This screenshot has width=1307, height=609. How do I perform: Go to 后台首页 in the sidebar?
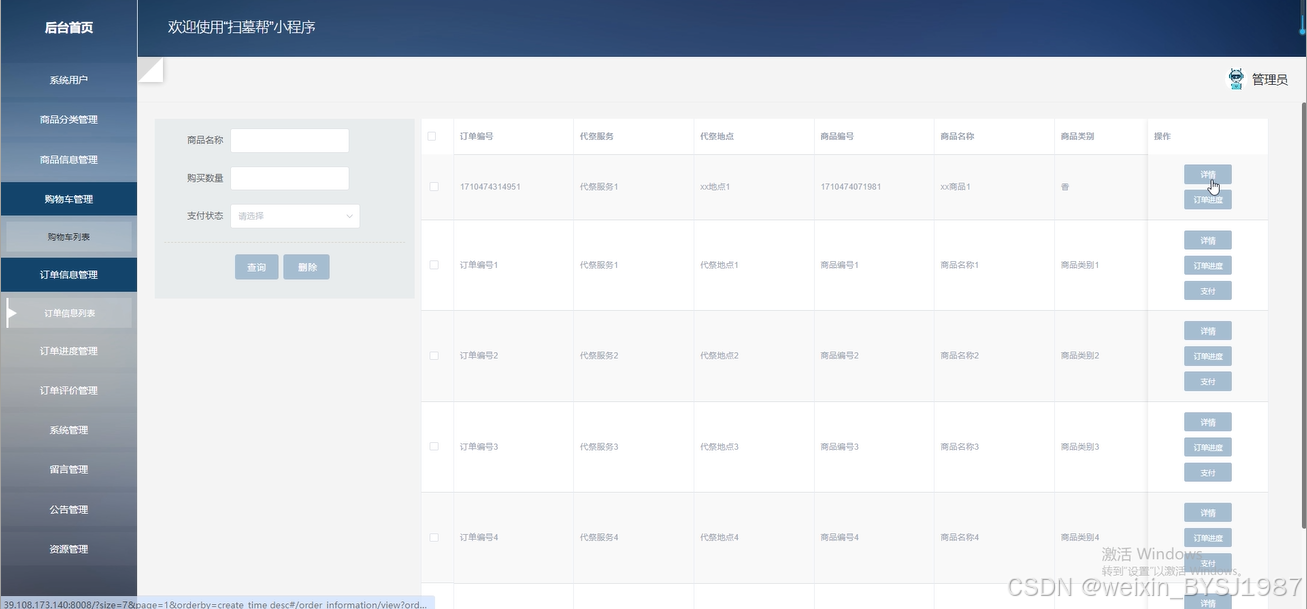tap(69, 28)
